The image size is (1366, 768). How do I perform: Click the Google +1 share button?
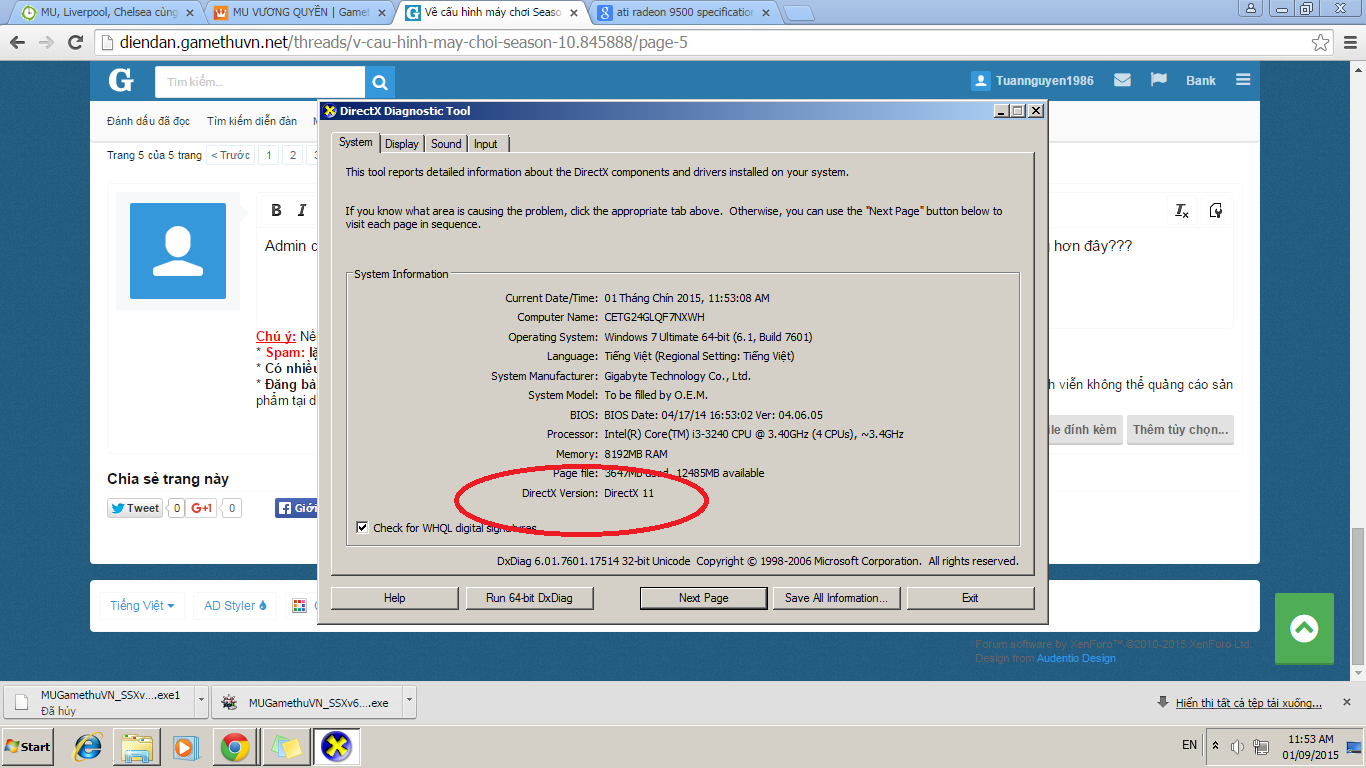(x=203, y=508)
